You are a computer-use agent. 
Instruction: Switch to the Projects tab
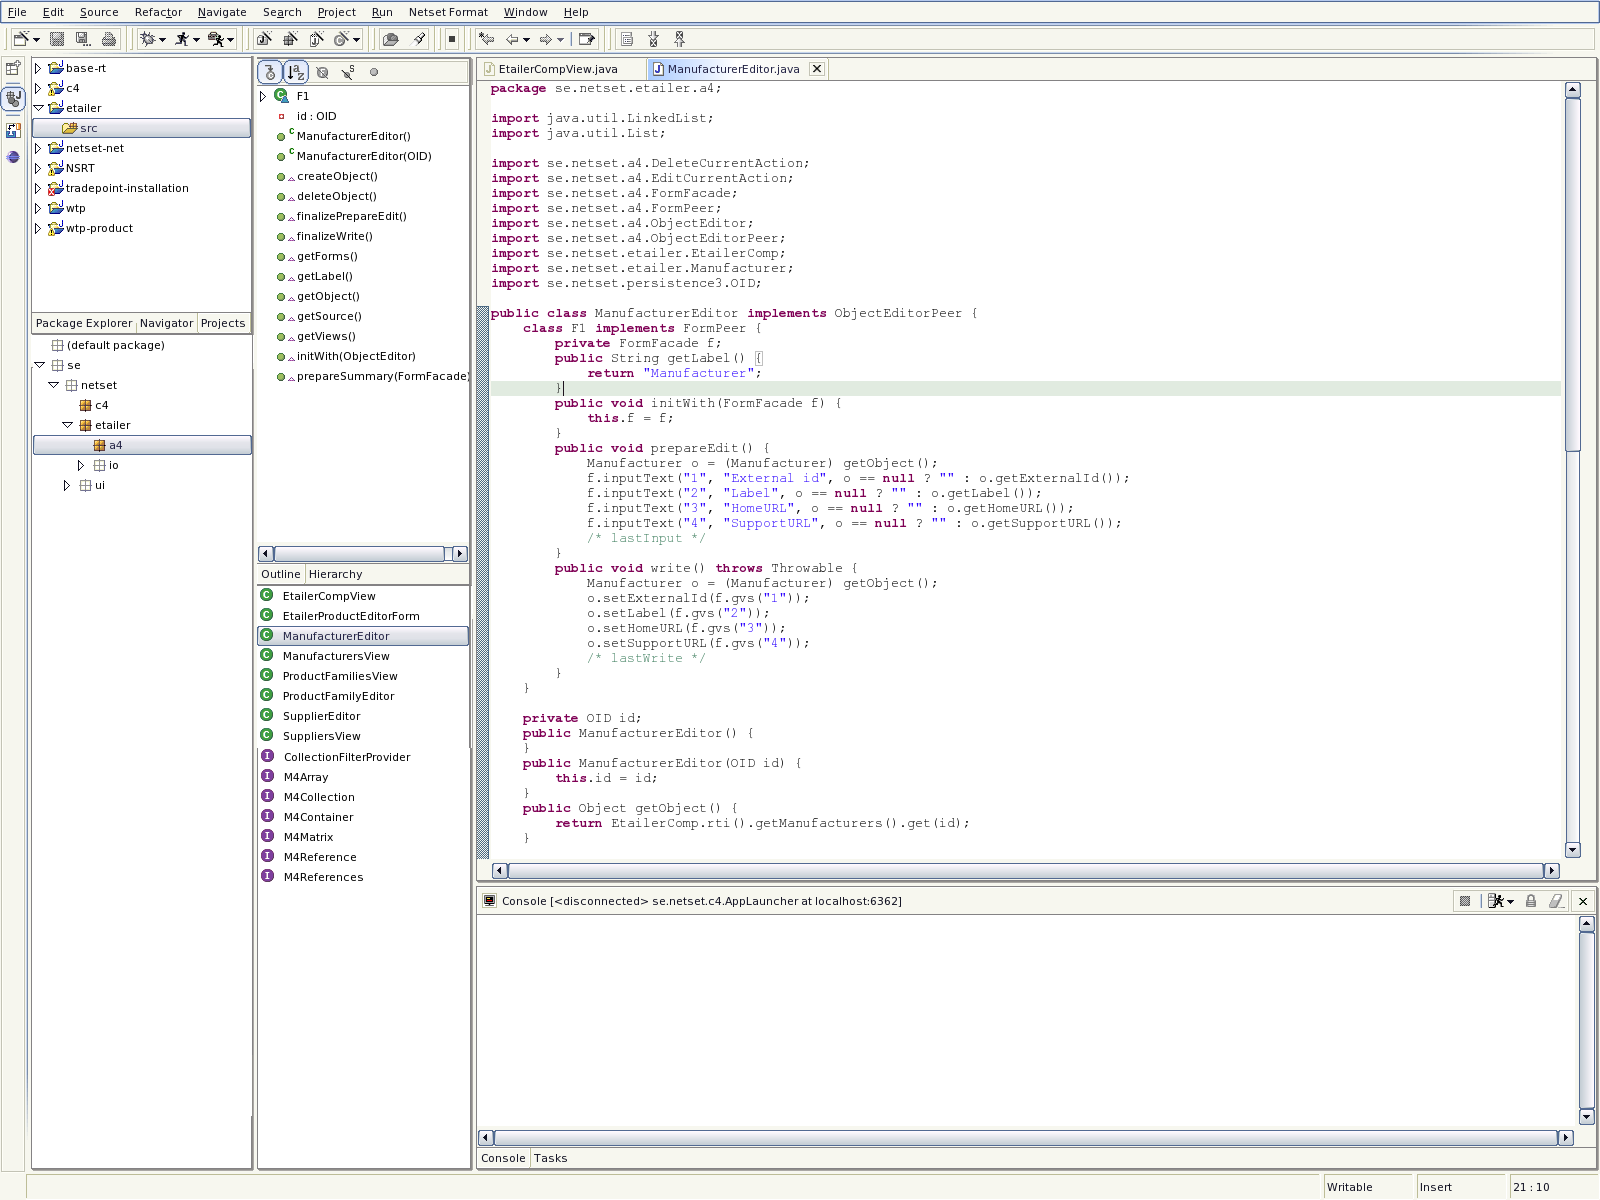coord(222,323)
